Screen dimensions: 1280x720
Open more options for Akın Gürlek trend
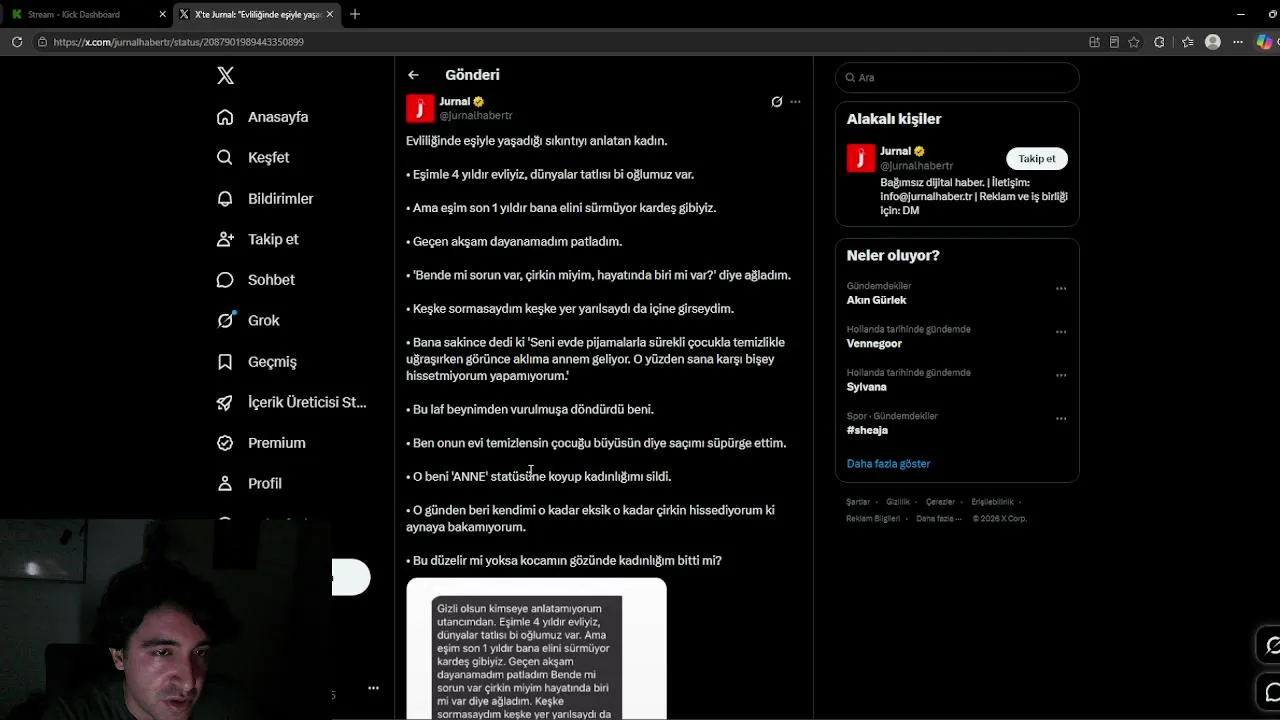1061,289
